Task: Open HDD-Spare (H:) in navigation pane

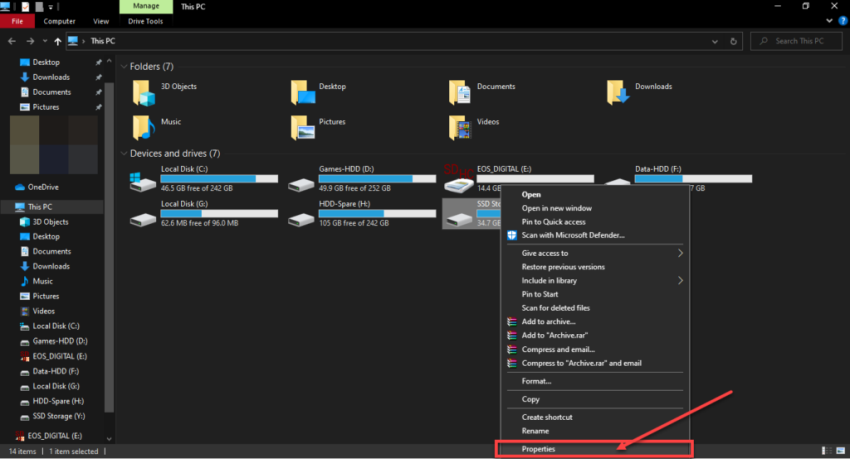Action: coord(52,402)
